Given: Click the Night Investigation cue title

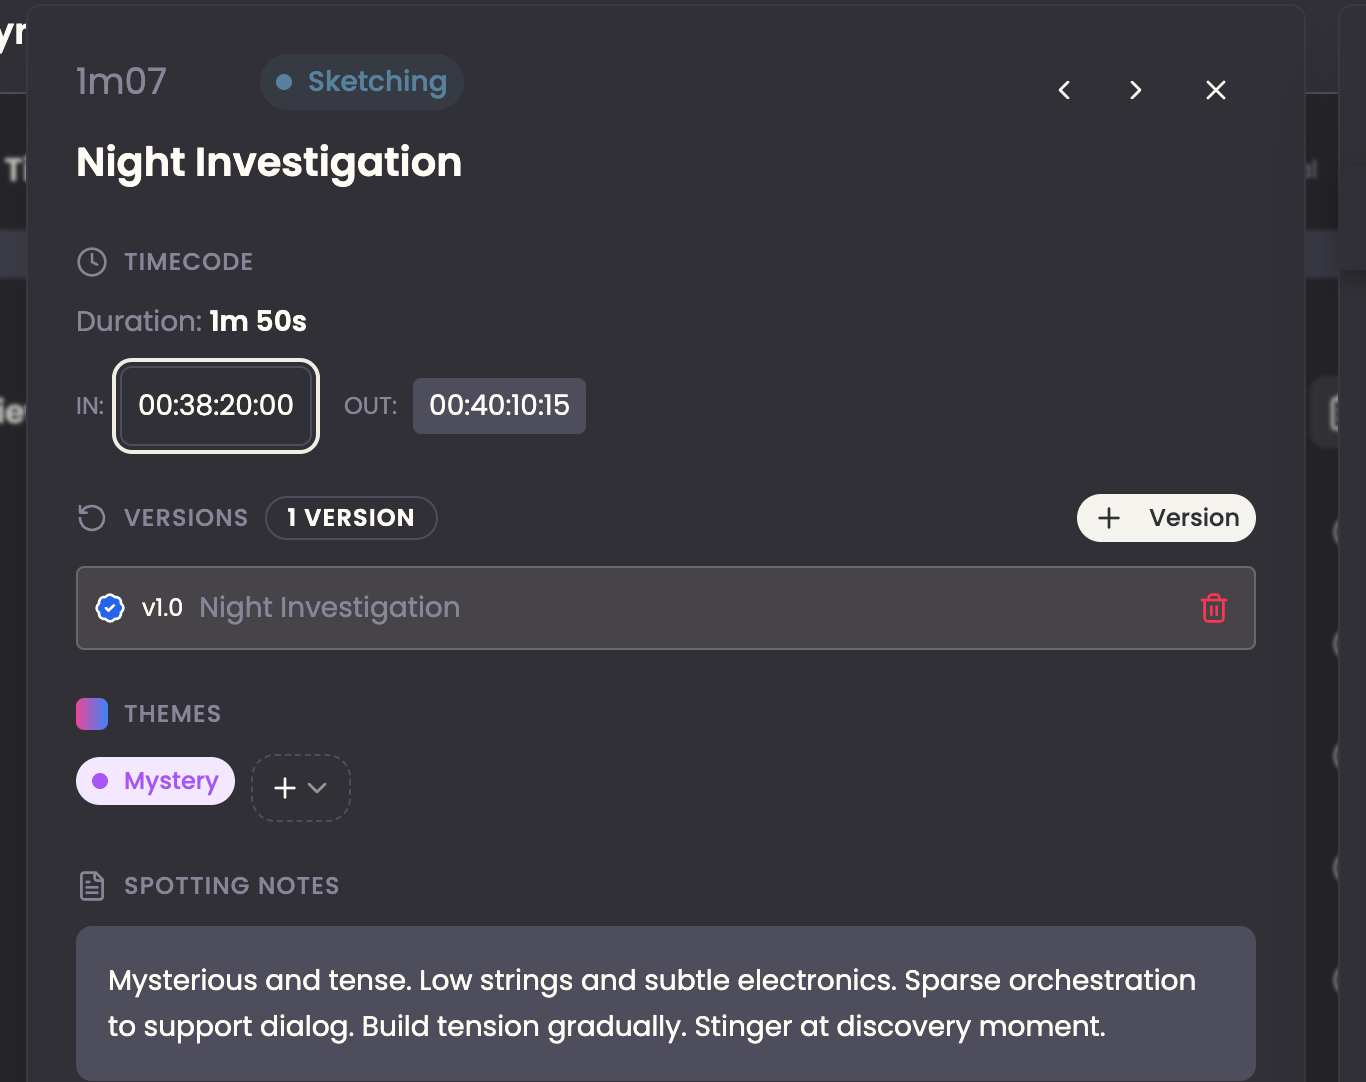Looking at the screenshot, I should [269, 162].
